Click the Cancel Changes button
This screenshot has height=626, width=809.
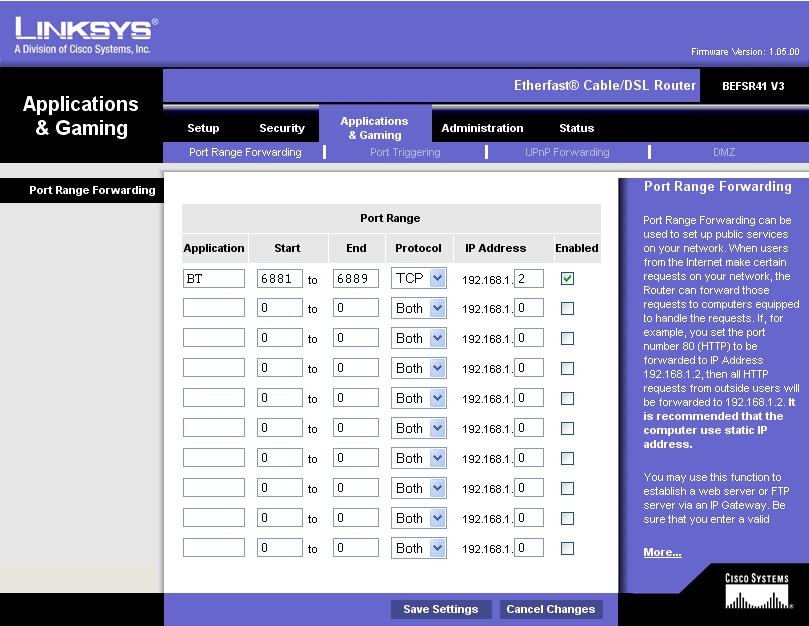click(x=551, y=609)
